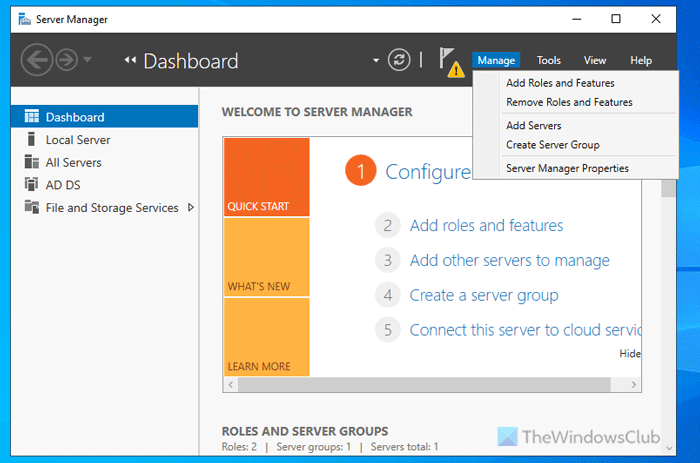Select the QUICK START tile
The width and height of the screenshot is (700, 463).
point(266,177)
